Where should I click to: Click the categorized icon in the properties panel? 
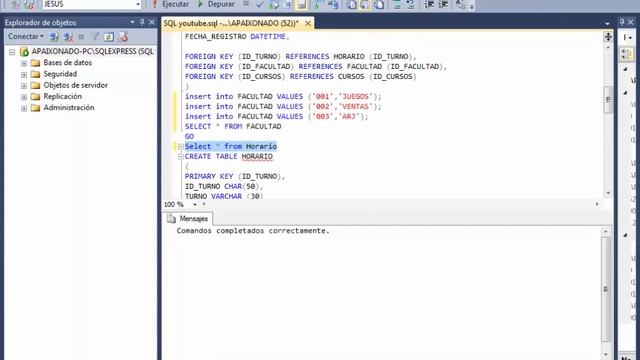point(626,53)
